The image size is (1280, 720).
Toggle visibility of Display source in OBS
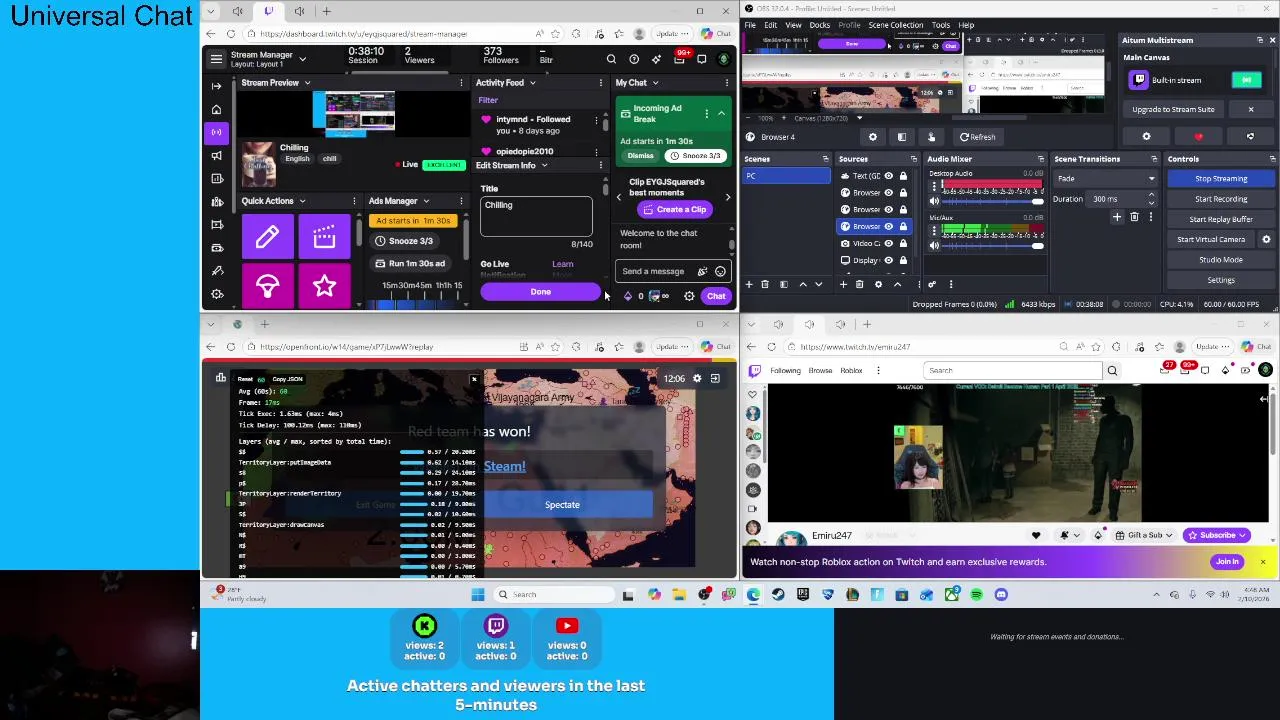pos(888,260)
